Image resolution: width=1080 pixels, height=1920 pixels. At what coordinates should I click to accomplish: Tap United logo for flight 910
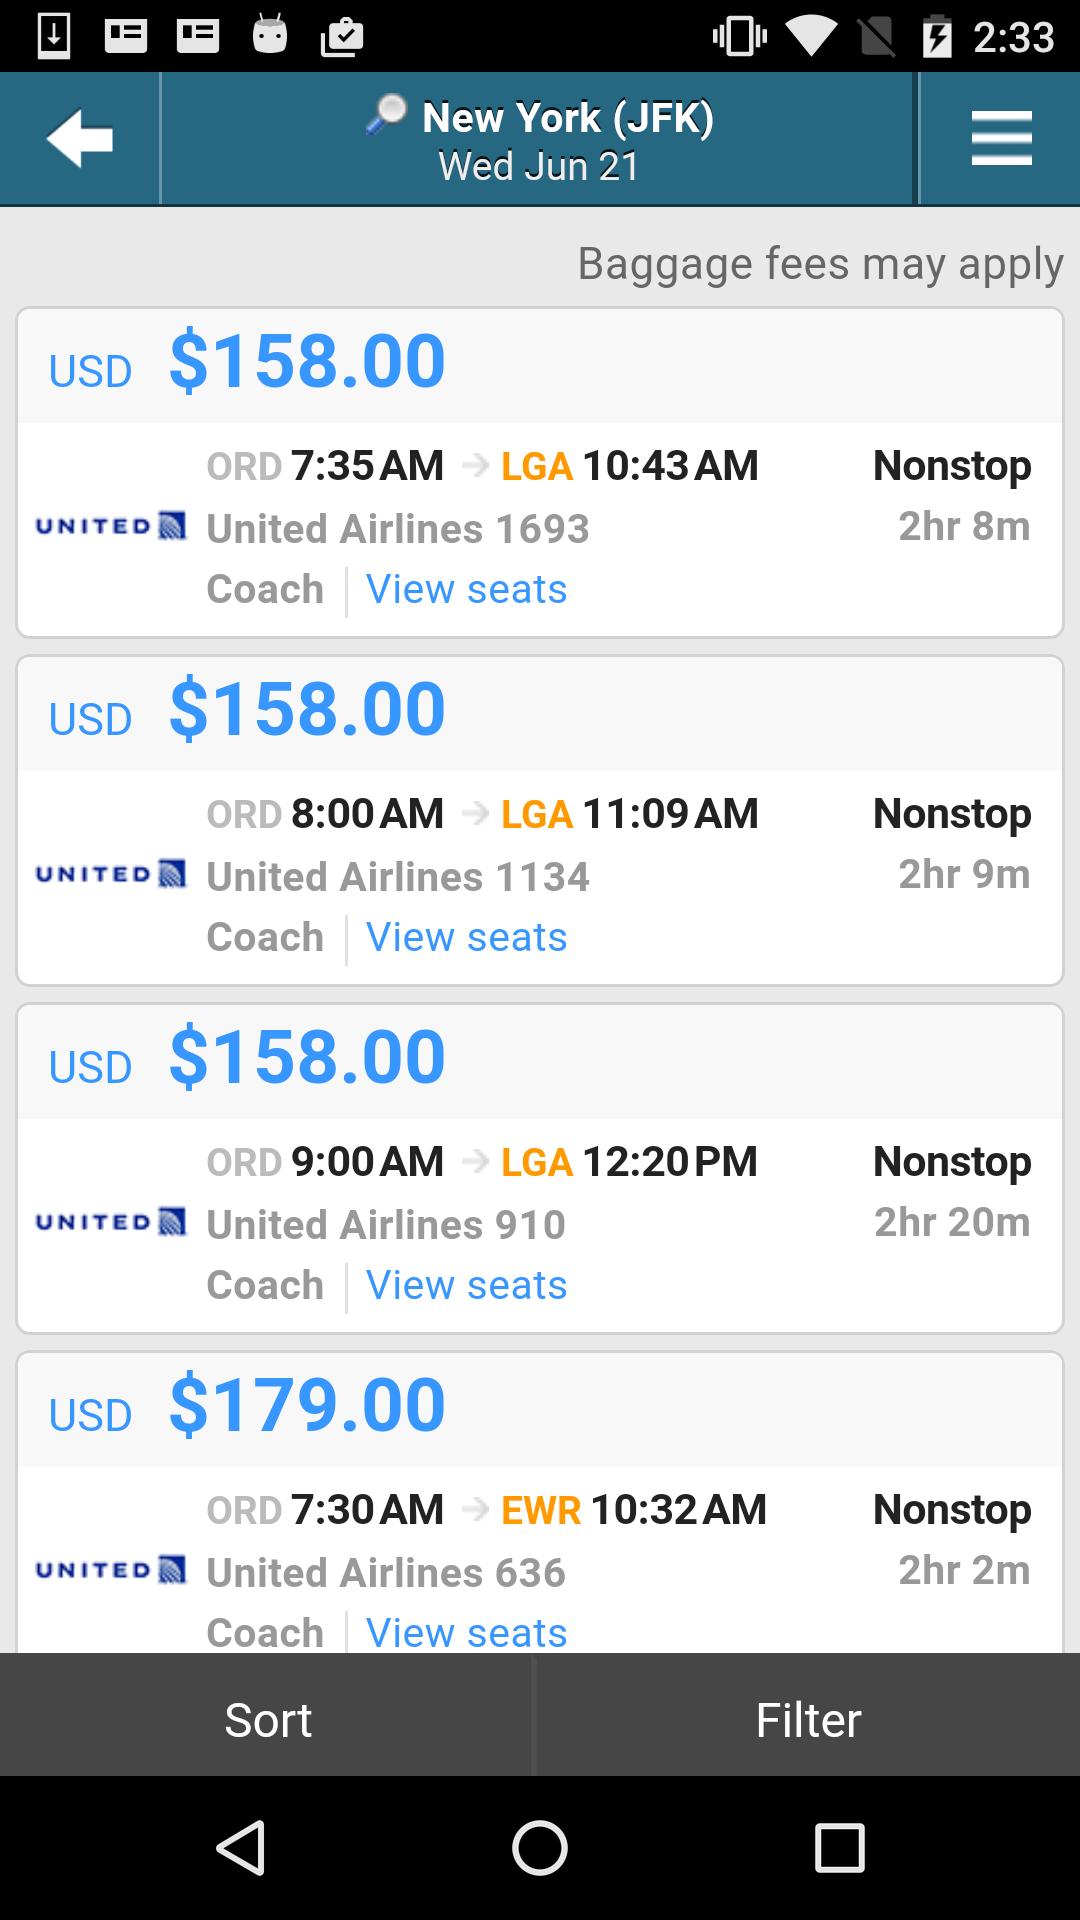[x=110, y=1222]
